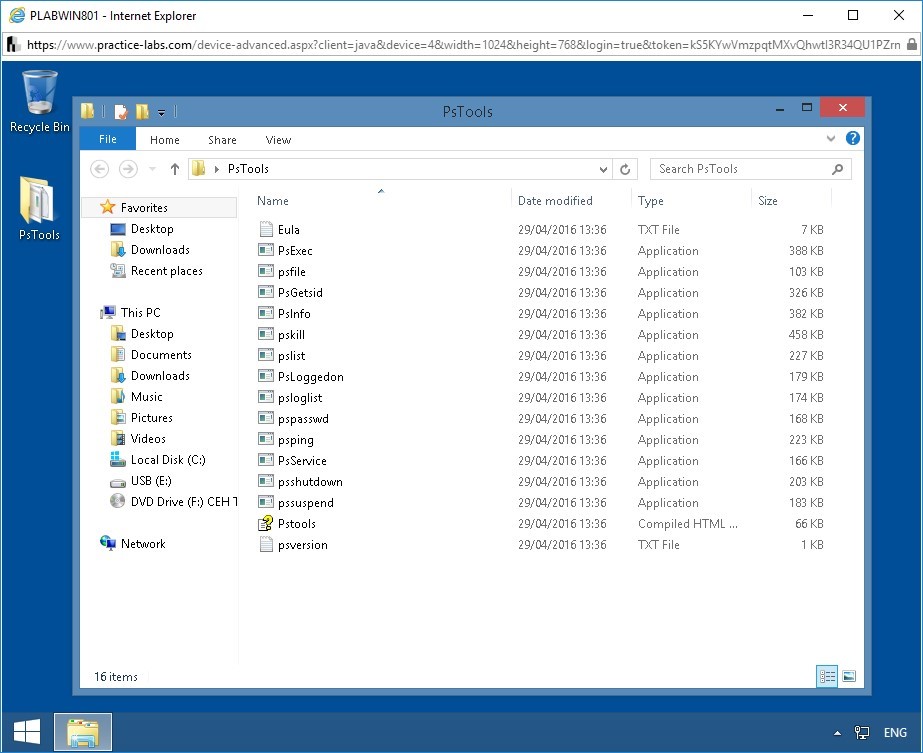
Task: Sort files by the Size column header
Action: (768, 201)
